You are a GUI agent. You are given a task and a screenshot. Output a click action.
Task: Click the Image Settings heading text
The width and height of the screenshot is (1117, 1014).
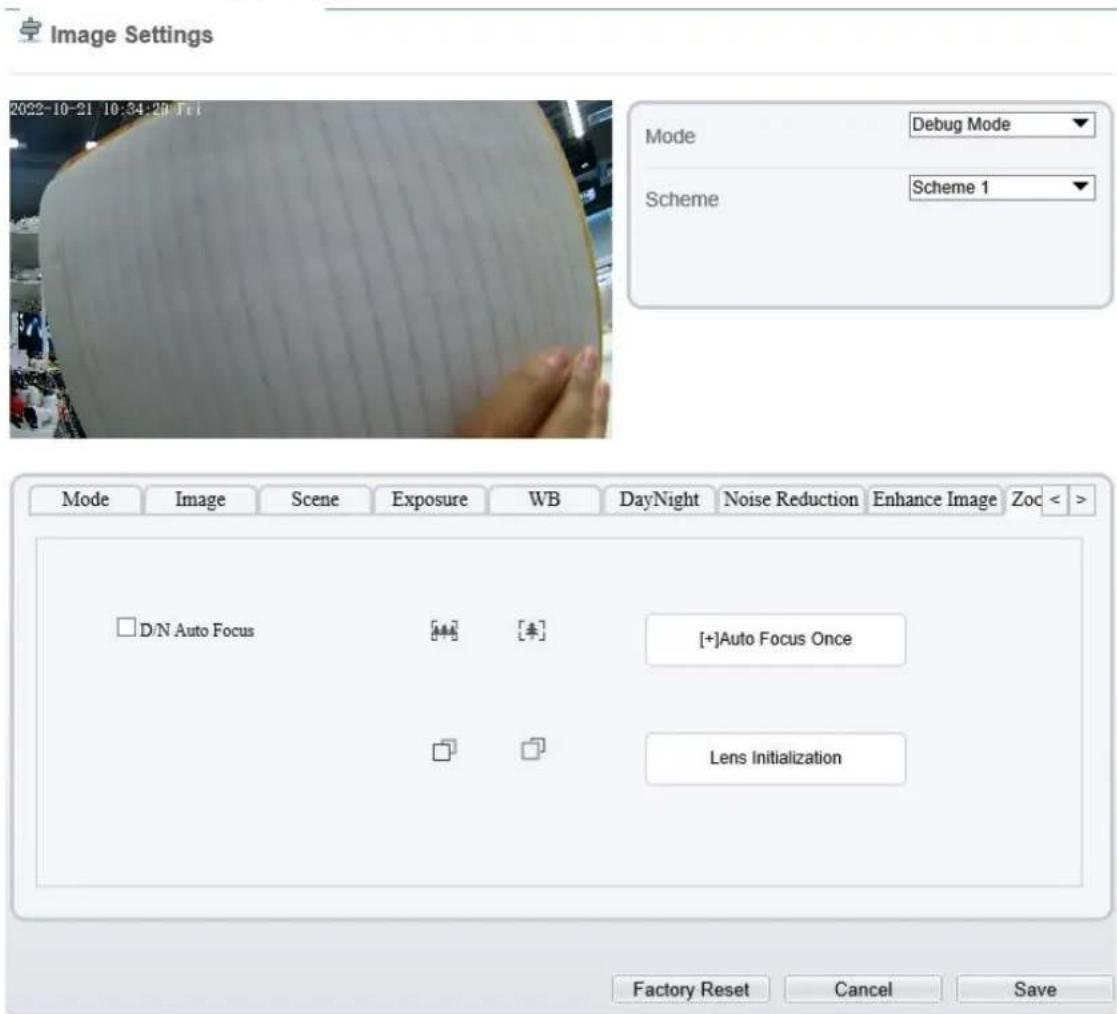[x=132, y=35]
